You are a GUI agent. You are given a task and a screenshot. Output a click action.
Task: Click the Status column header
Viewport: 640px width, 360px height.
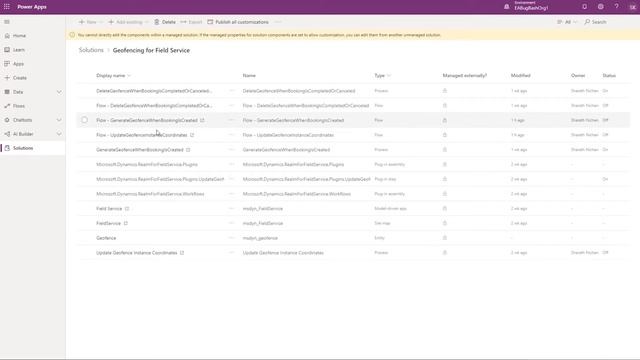609,76
